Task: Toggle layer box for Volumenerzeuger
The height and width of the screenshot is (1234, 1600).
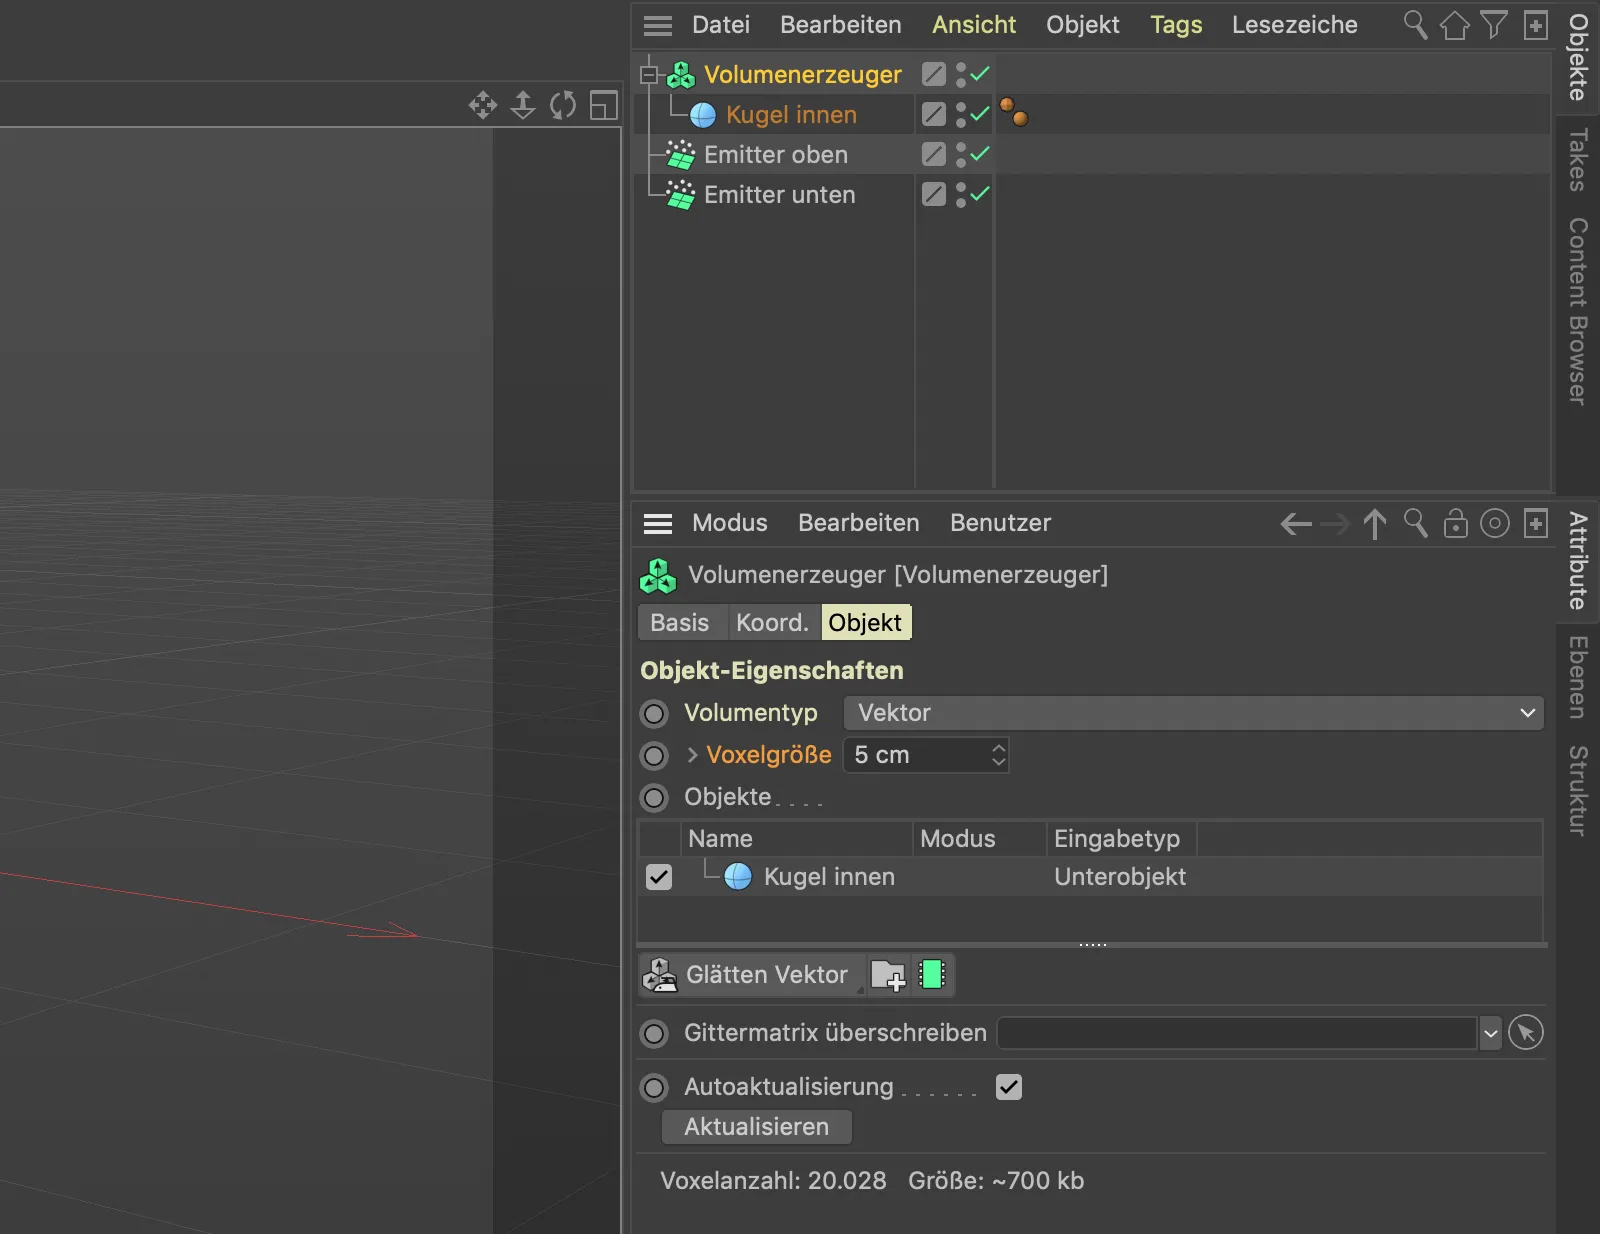Action: [x=934, y=74]
